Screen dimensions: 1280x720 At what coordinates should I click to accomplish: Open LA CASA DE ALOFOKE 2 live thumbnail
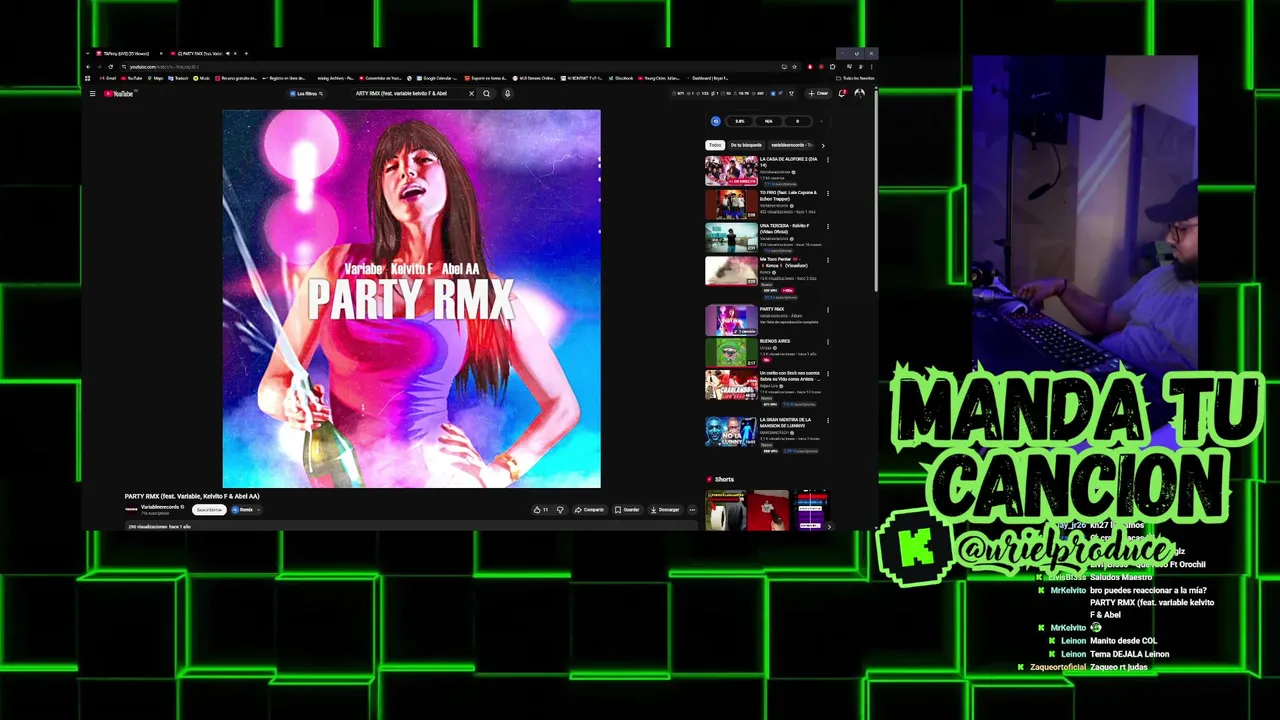click(x=731, y=171)
